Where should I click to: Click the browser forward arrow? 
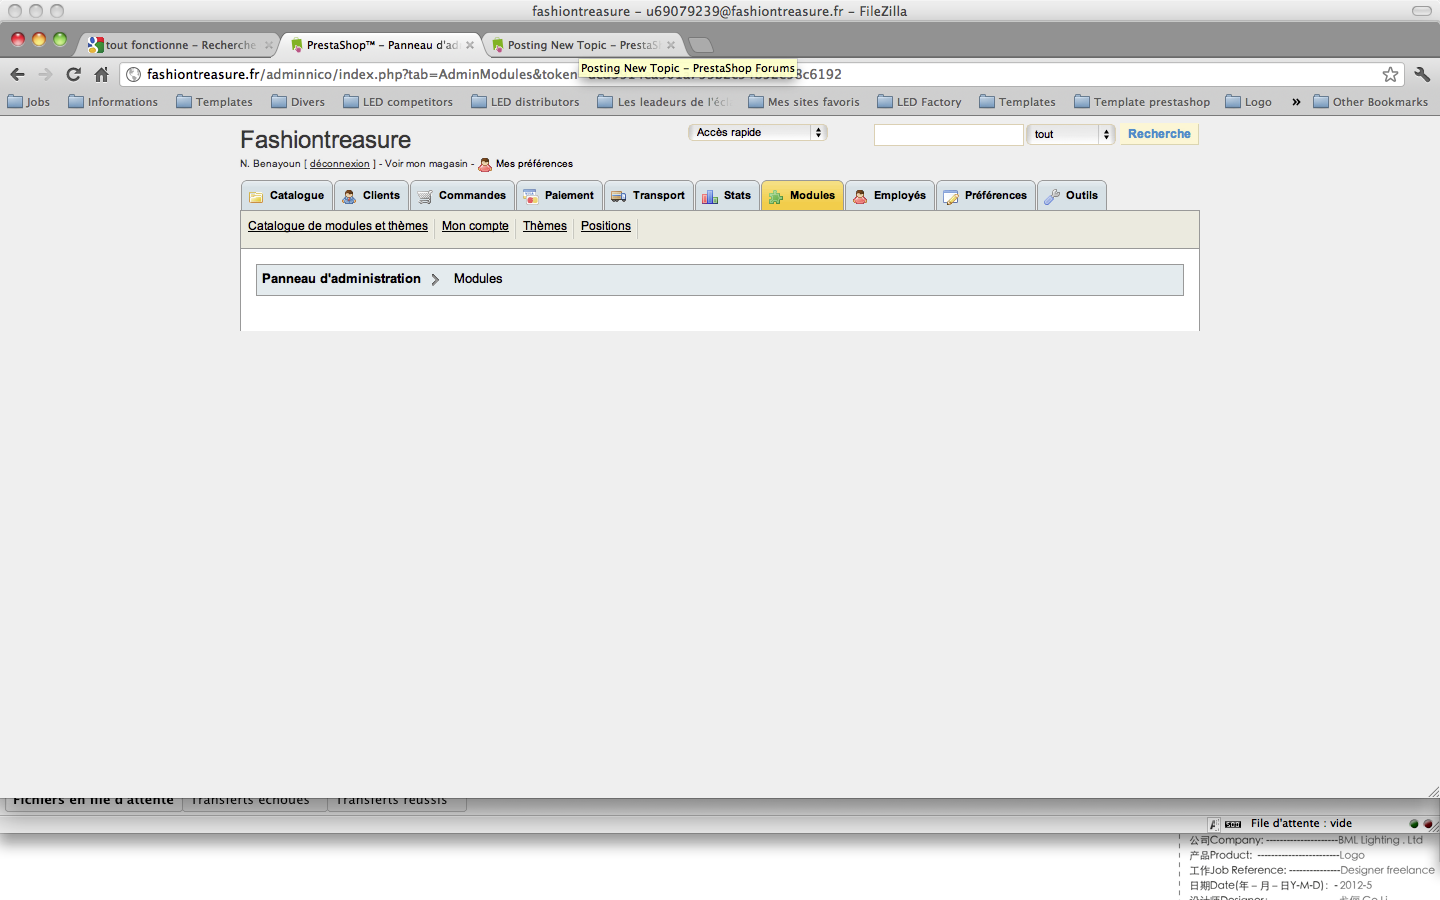pos(45,74)
